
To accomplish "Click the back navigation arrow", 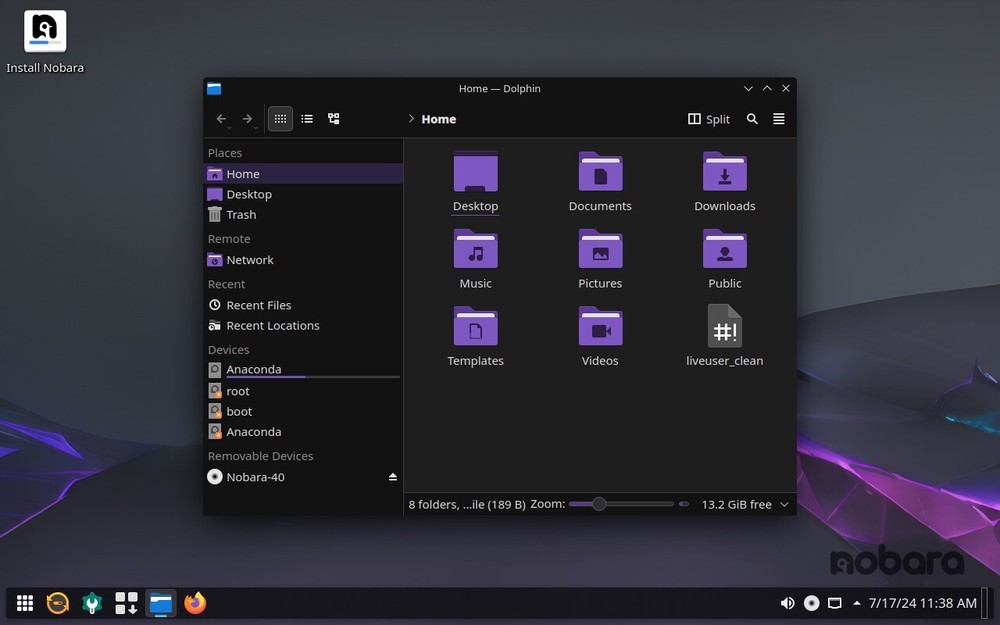I will coord(221,117).
